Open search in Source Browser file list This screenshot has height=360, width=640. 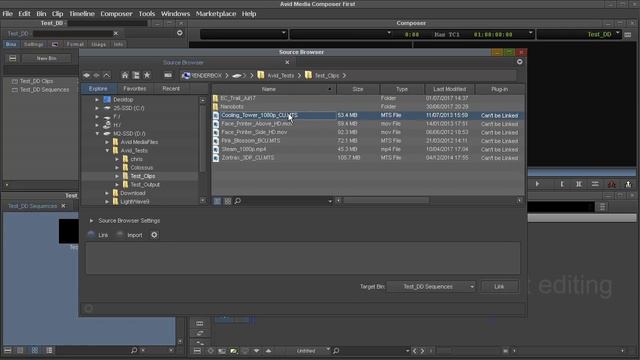click(238, 201)
